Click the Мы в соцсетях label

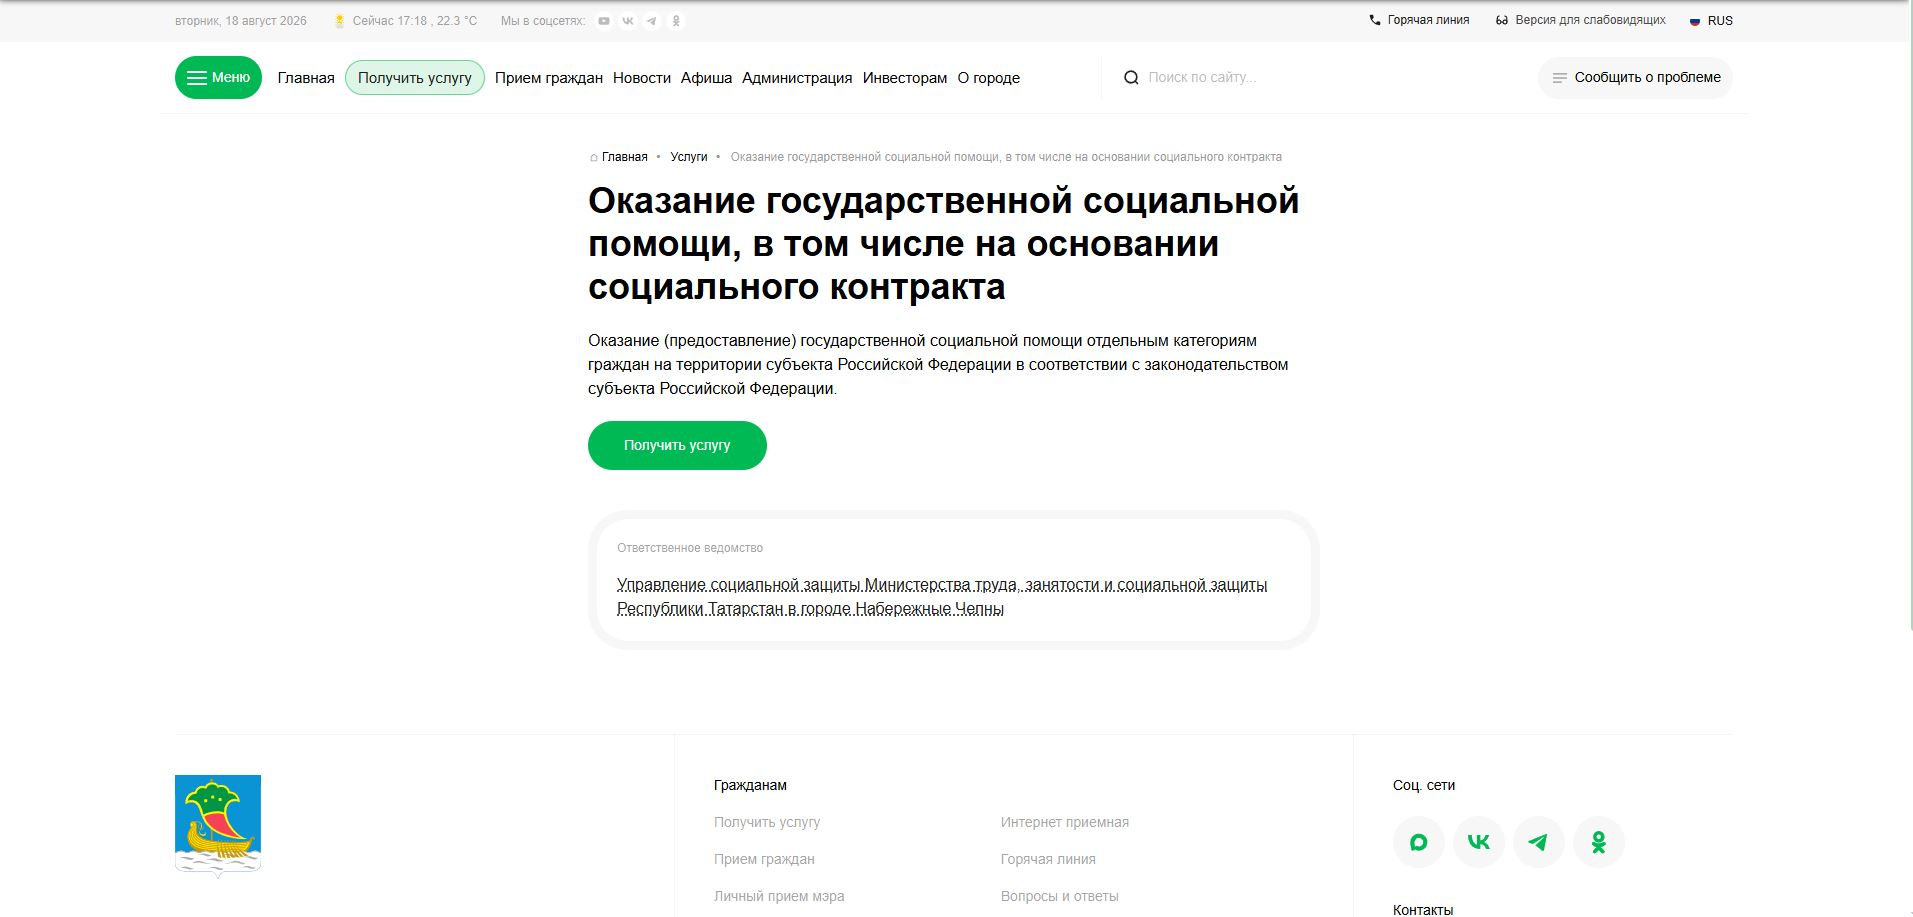pyautogui.click(x=543, y=21)
